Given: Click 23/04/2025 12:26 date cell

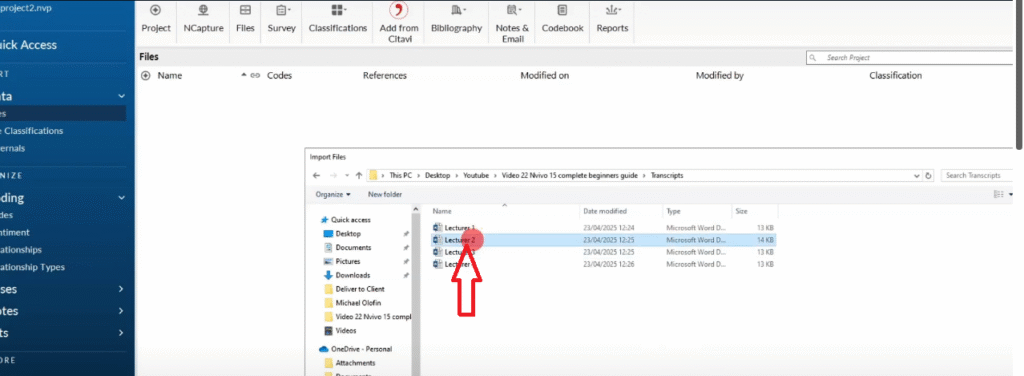Looking at the screenshot, I should click(x=609, y=264).
